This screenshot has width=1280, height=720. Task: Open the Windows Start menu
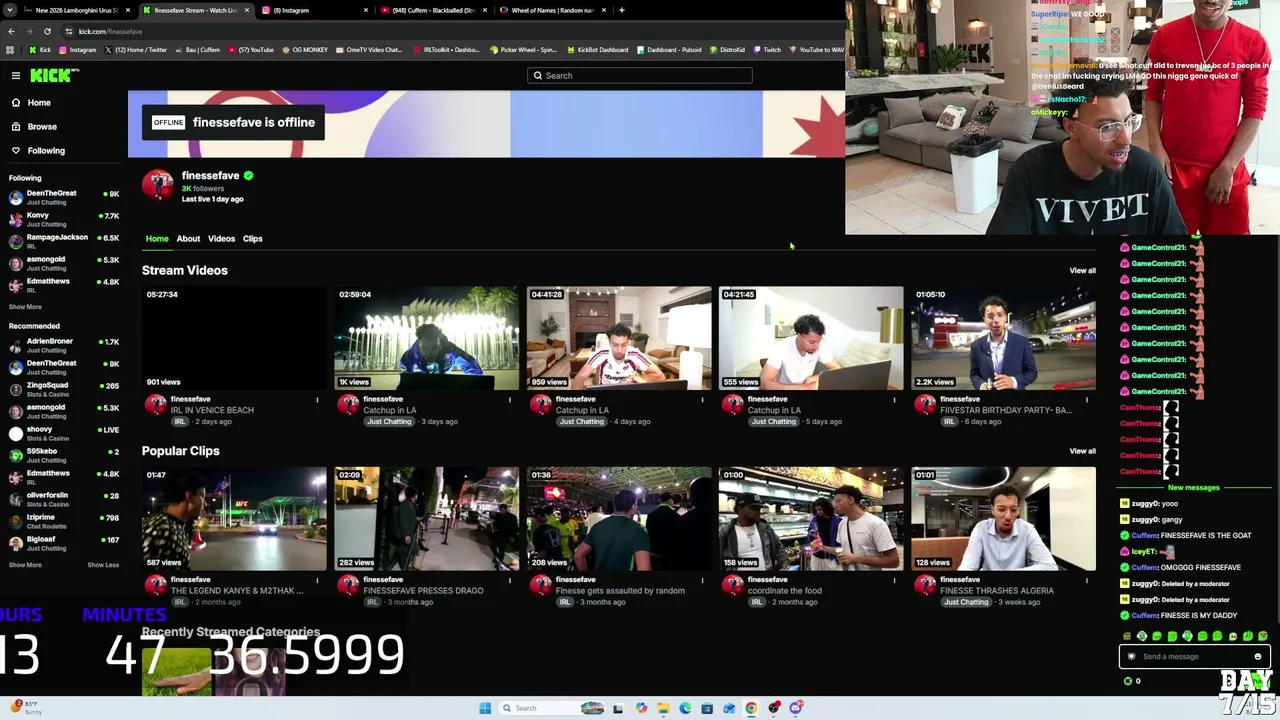(x=485, y=708)
